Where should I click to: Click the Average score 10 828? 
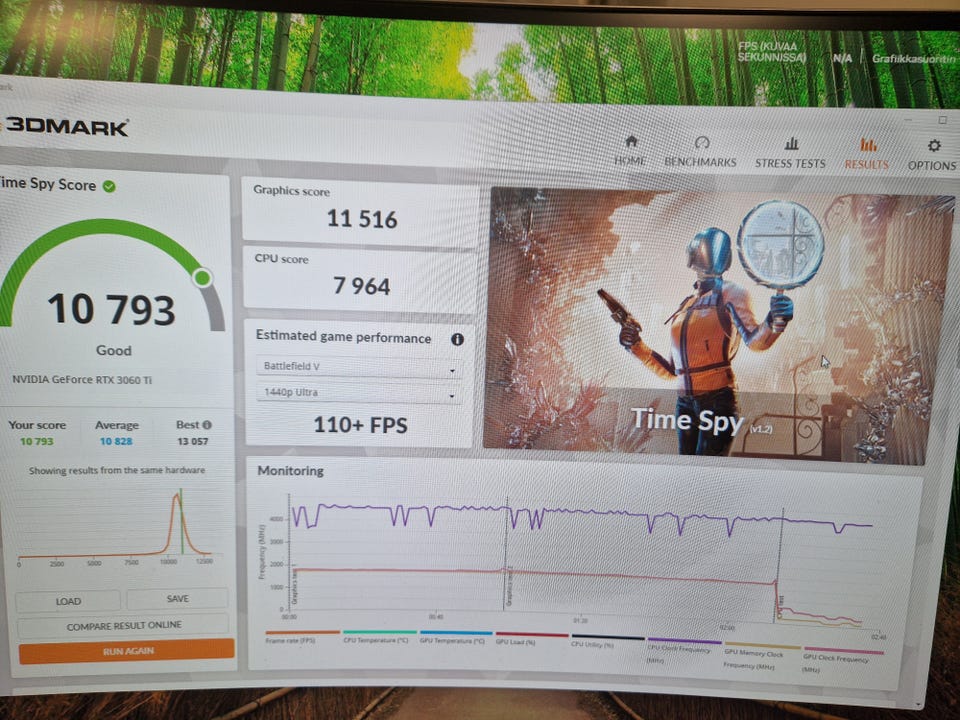tap(116, 441)
